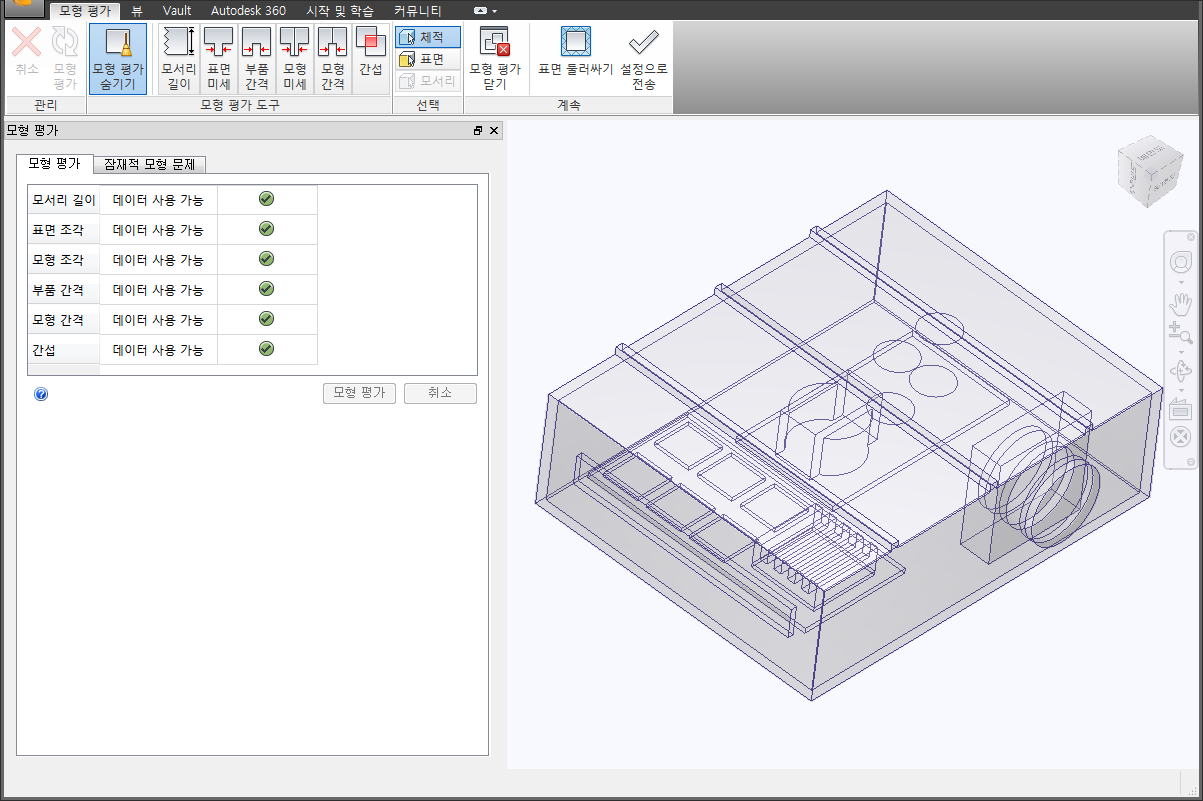The width and height of the screenshot is (1203, 801).
Task: Click the Look At tool icon
Action: tap(1180, 408)
